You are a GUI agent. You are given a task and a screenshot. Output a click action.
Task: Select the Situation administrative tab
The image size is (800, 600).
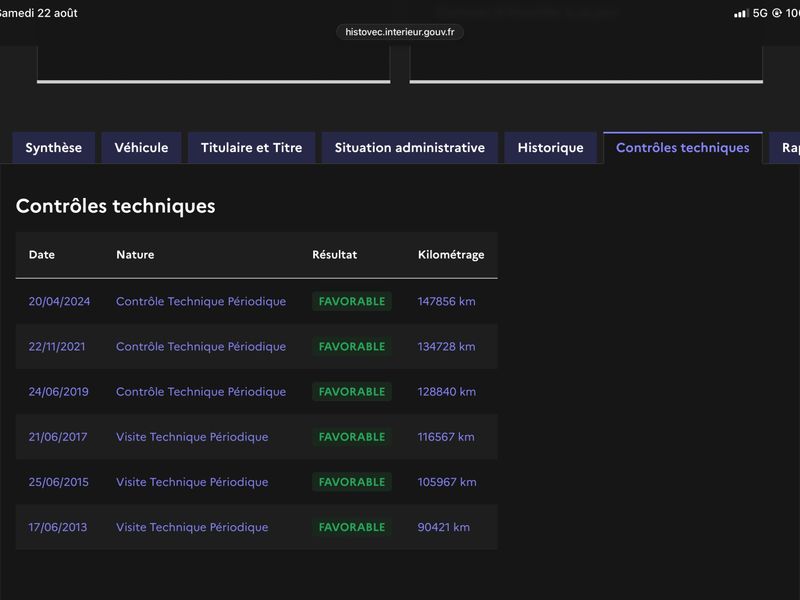[x=410, y=148]
